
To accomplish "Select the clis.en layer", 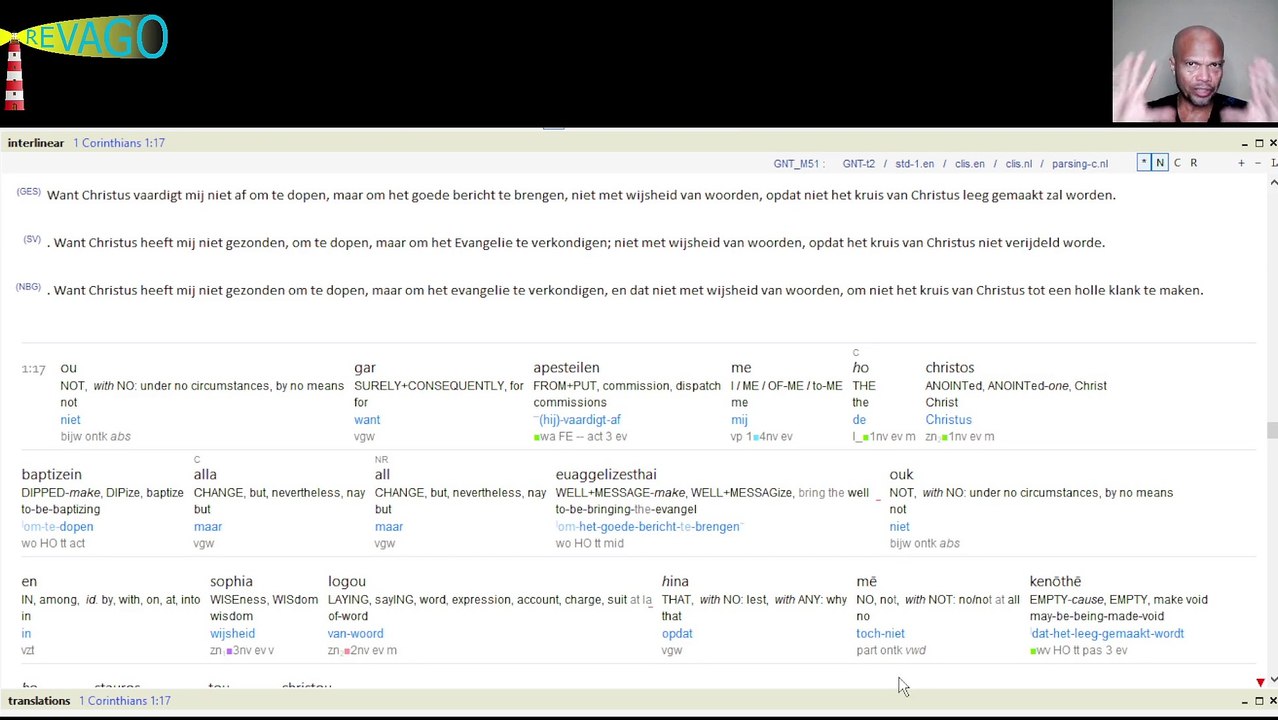I will [x=969, y=164].
